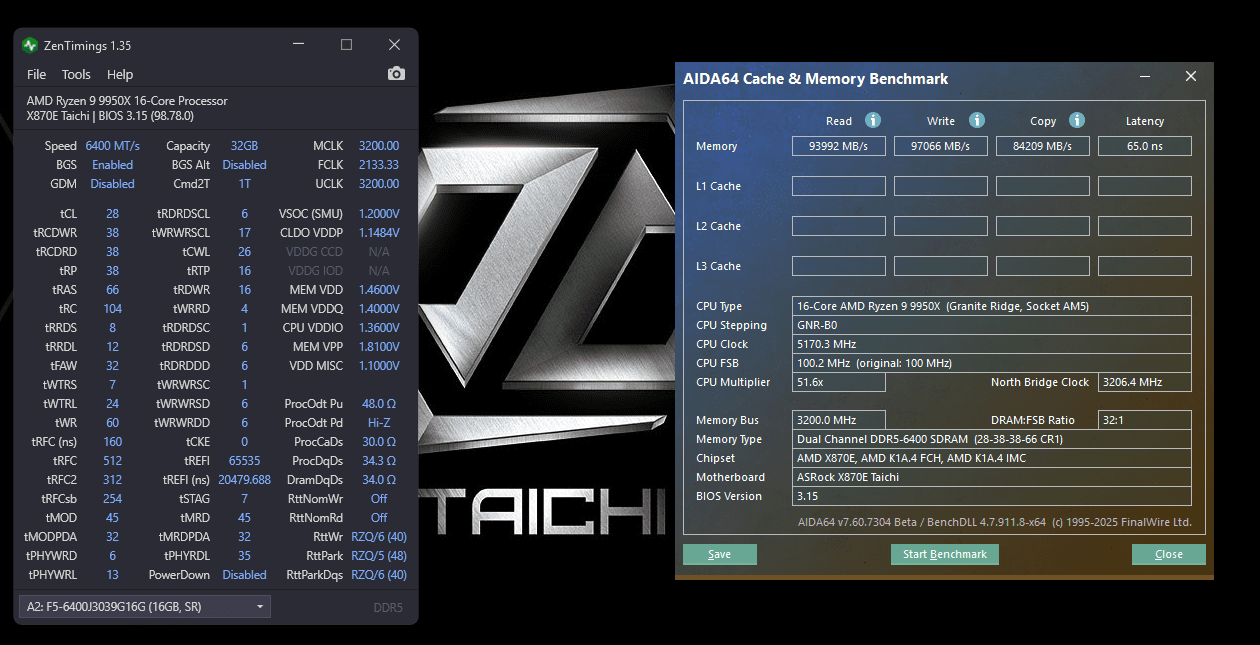
Task: Close the AIDA64 window using title X
Action: (1191, 77)
